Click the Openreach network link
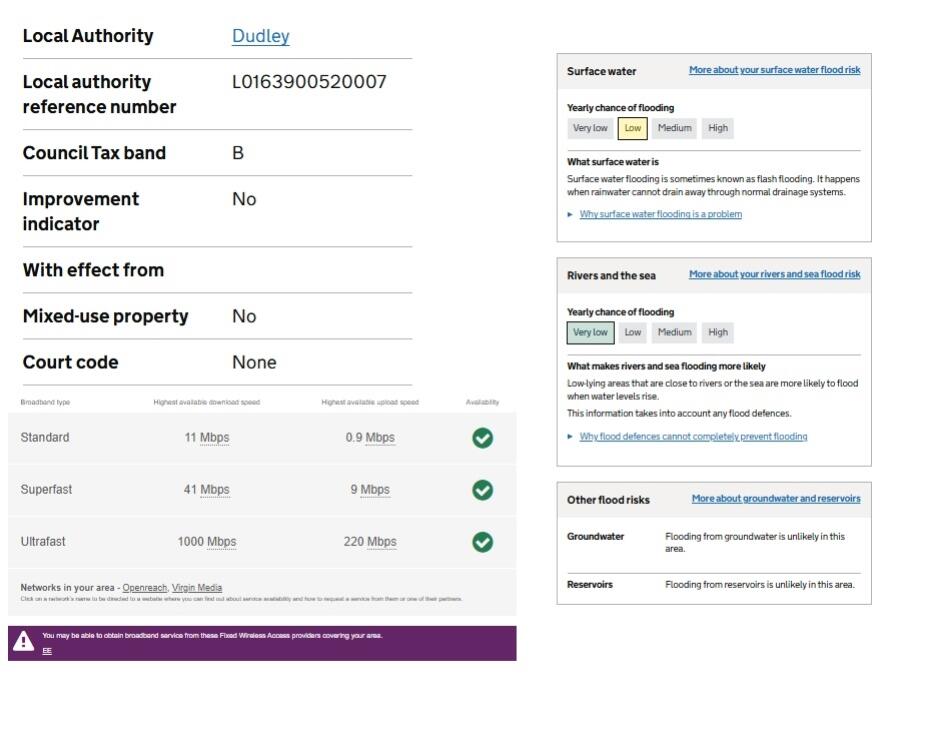 pos(144,588)
